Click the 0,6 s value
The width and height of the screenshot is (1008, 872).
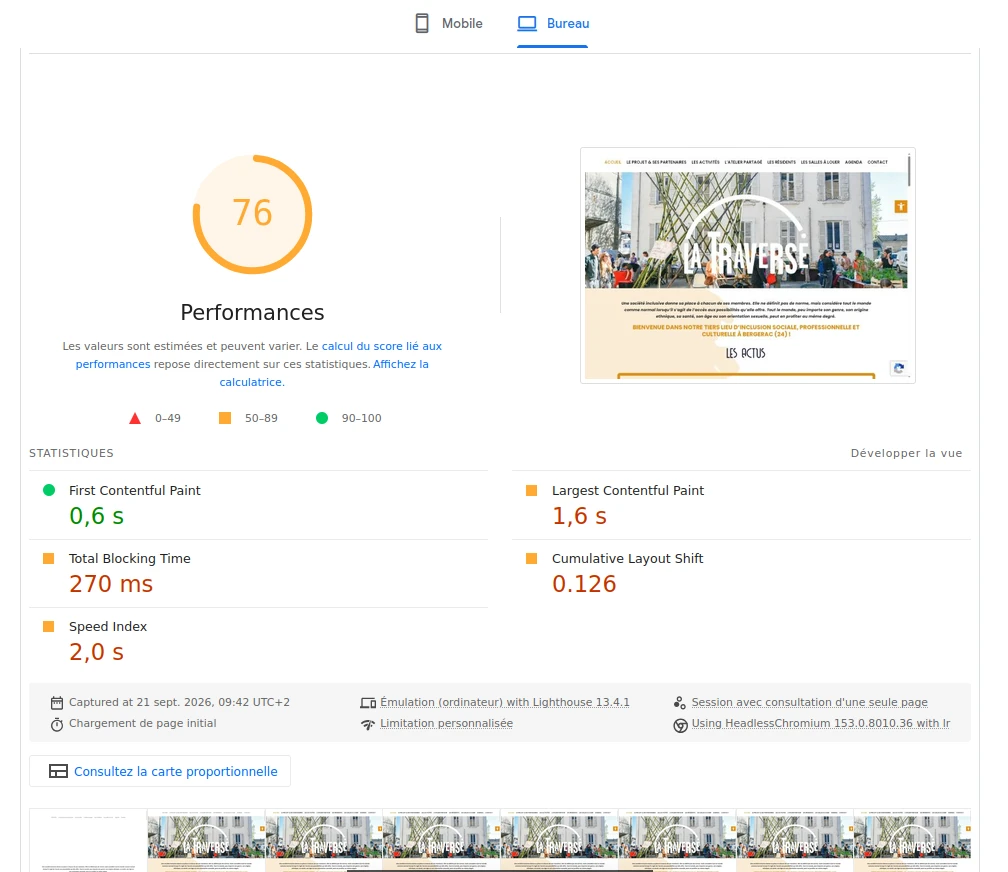pyautogui.click(x=96, y=516)
